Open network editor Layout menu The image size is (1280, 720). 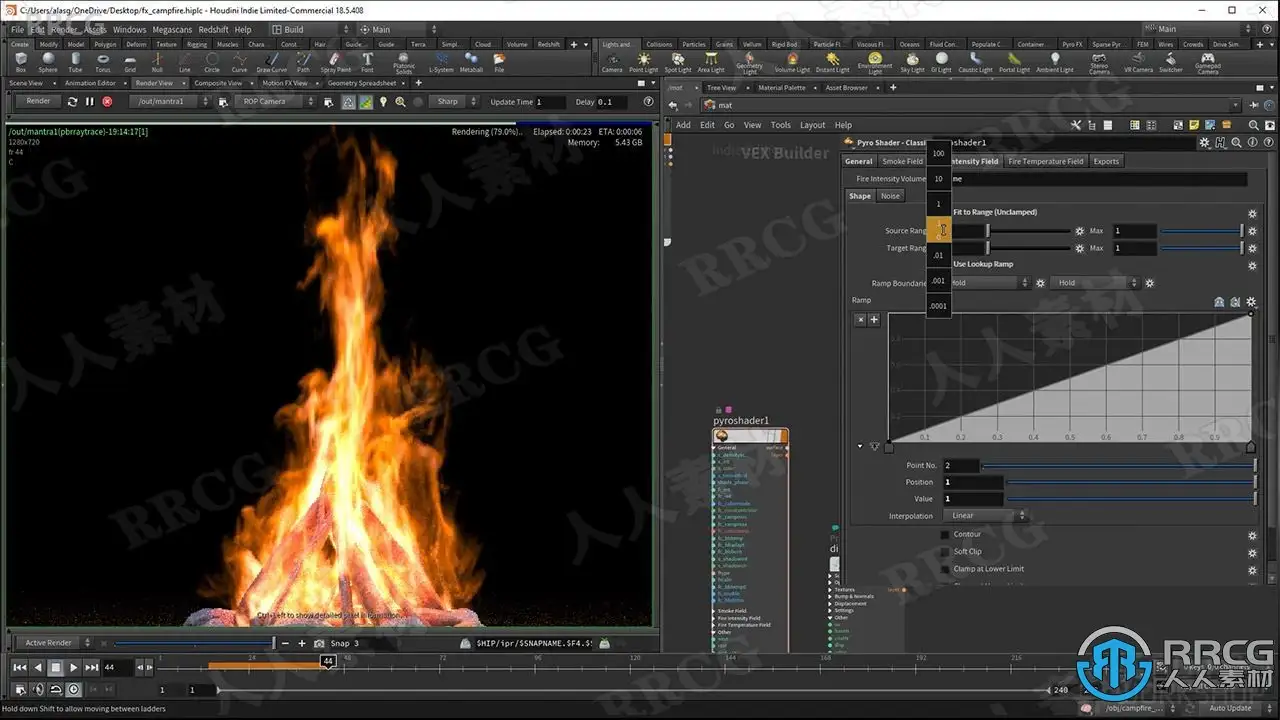click(812, 125)
